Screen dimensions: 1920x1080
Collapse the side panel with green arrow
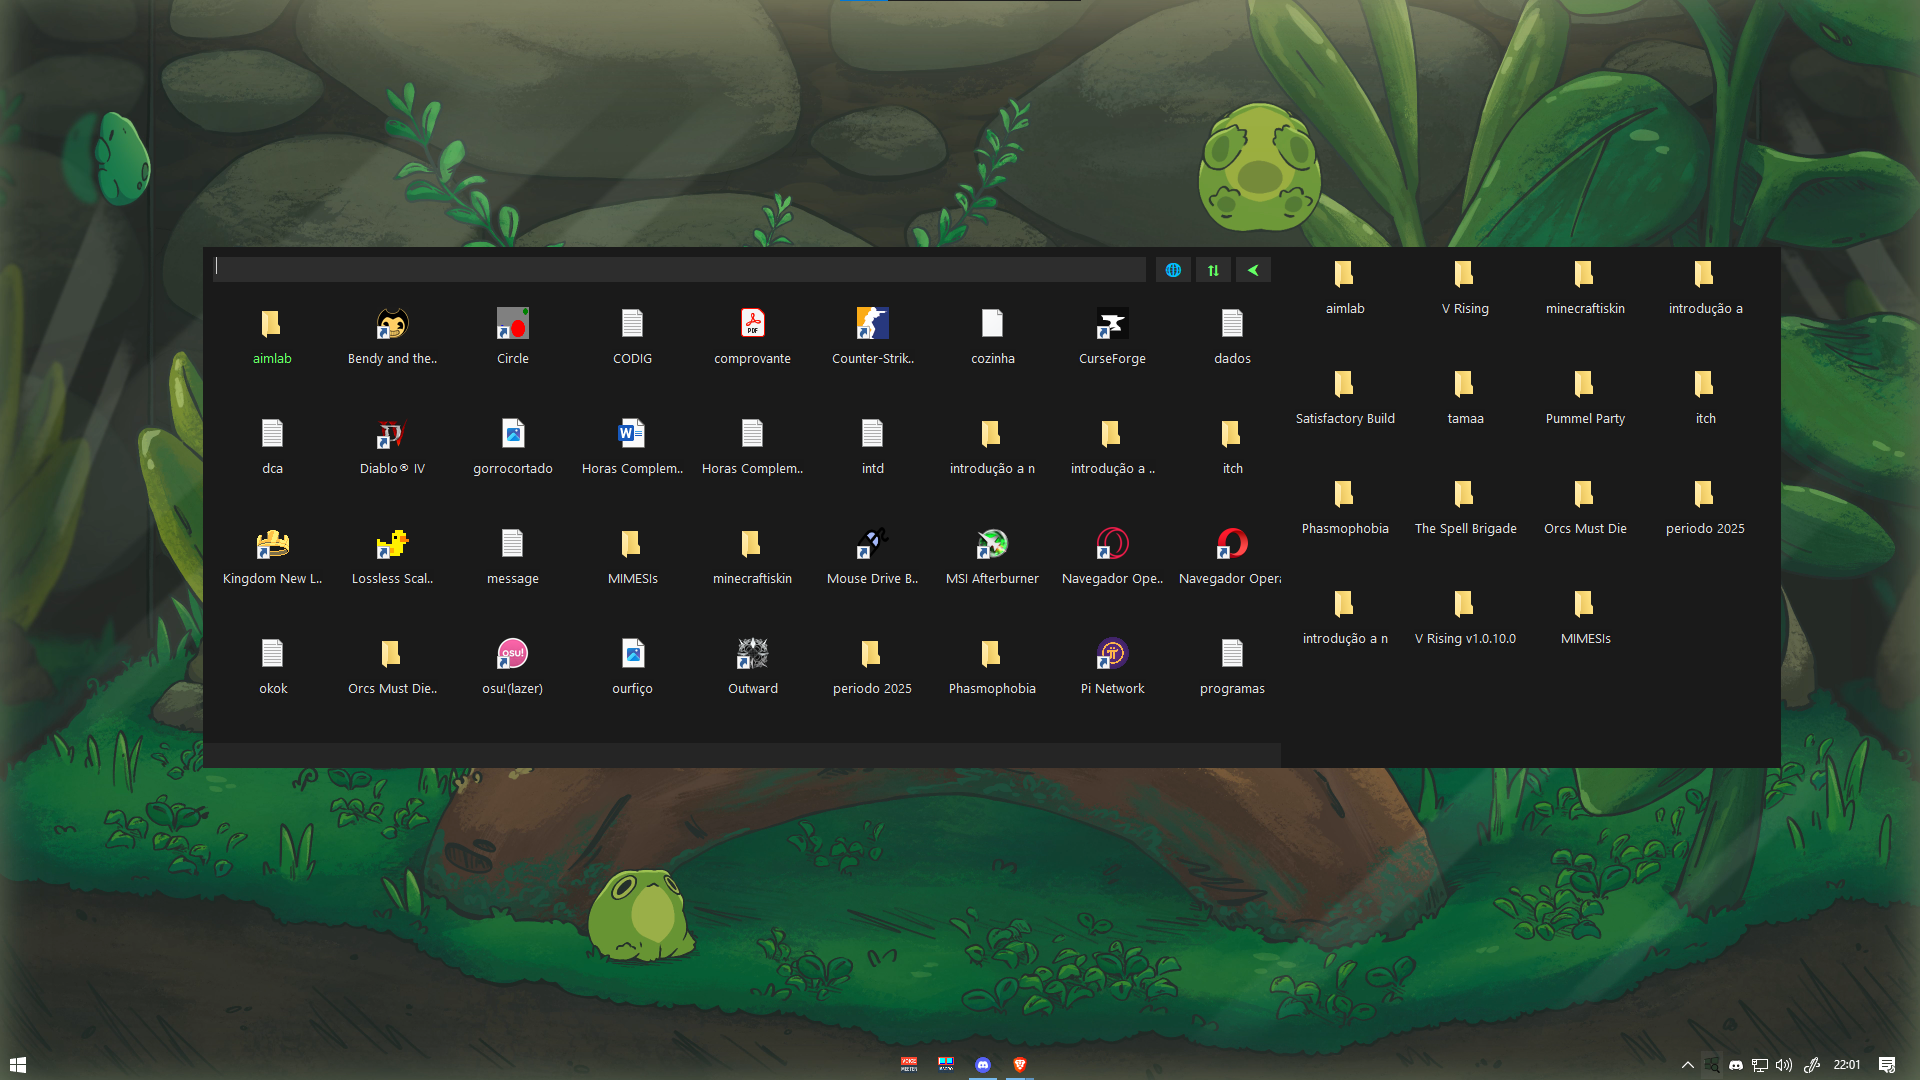(x=1253, y=270)
